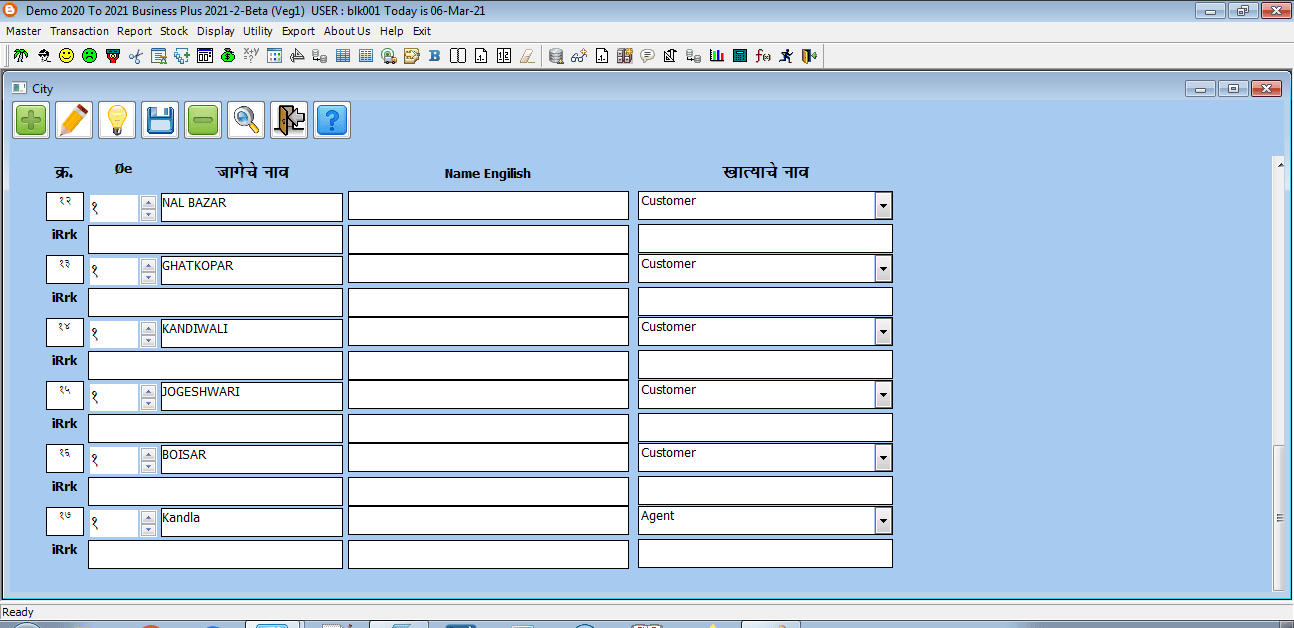
Task: Click the bar chart icon in main toolbar
Action: click(716, 56)
